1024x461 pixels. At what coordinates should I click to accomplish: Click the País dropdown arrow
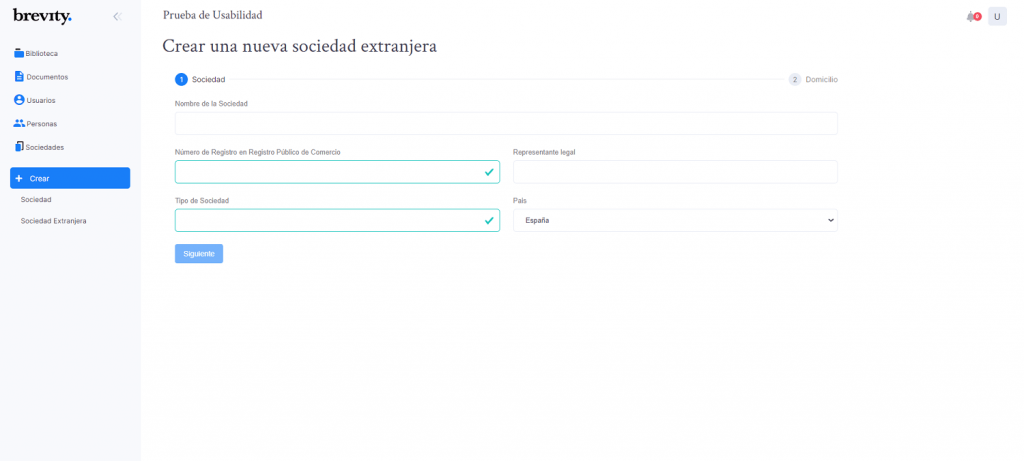[x=831, y=220]
